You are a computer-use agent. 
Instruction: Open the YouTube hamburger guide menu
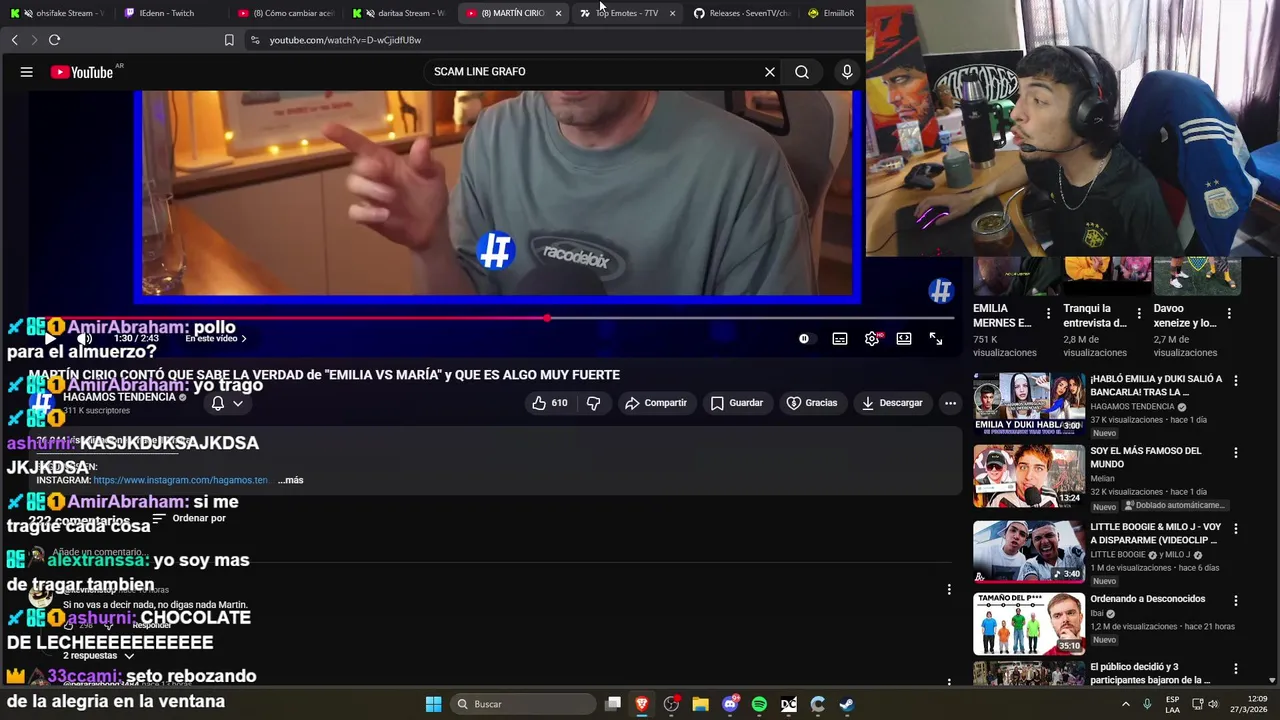(27, 72)
